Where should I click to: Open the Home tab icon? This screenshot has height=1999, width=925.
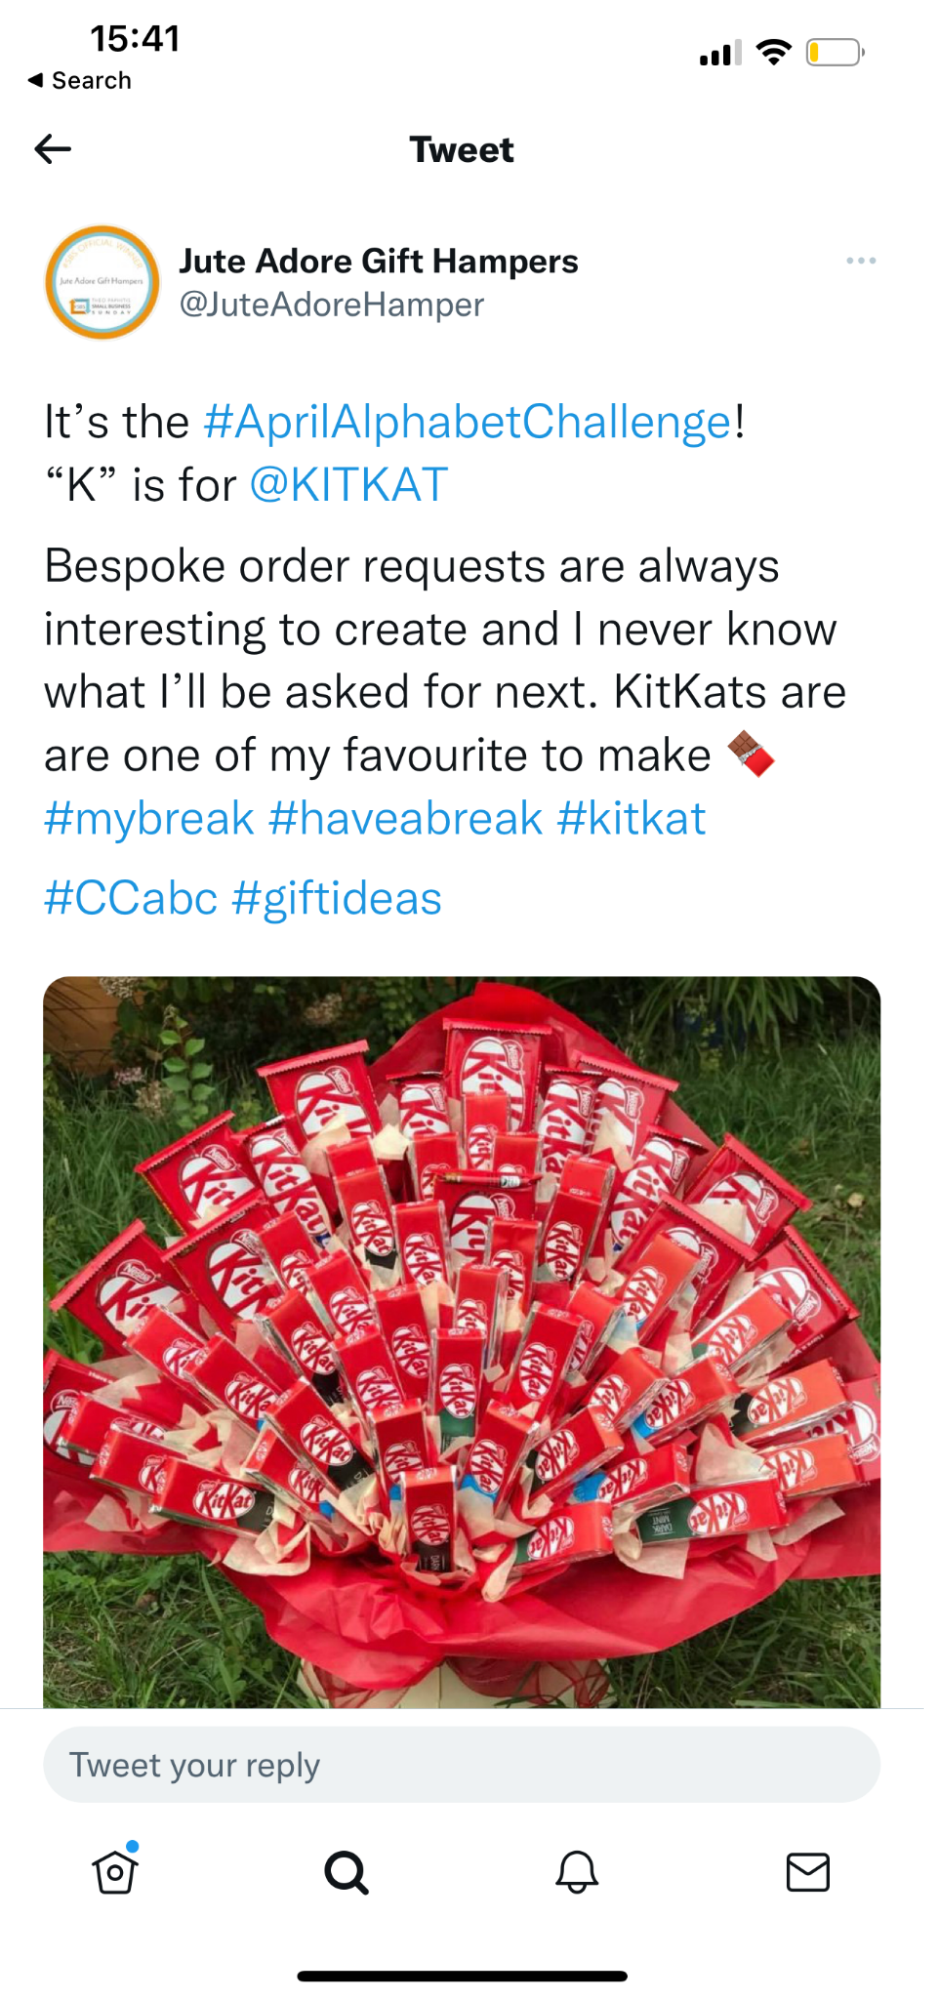115,1868
